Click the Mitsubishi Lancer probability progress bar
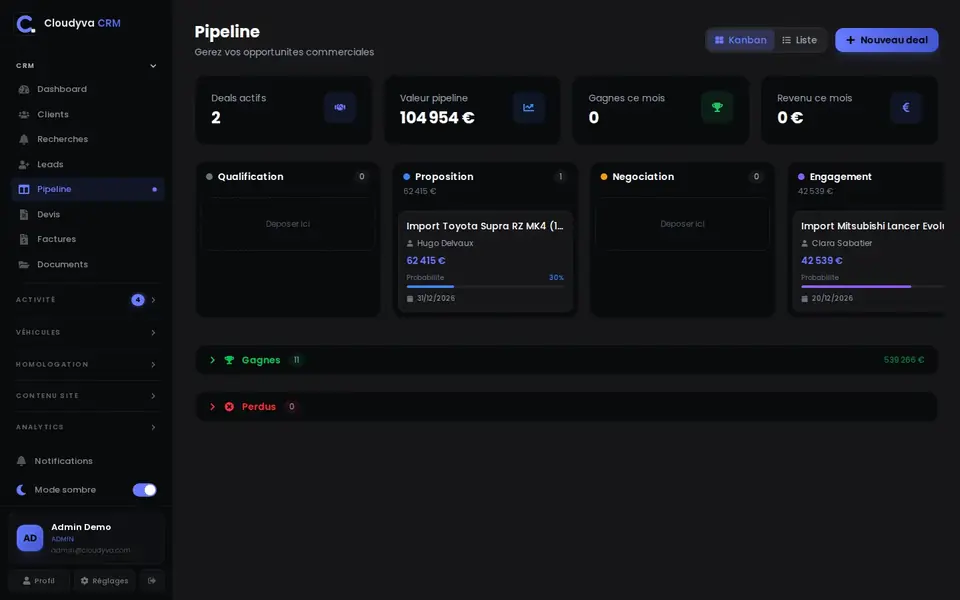 point(872,287)
